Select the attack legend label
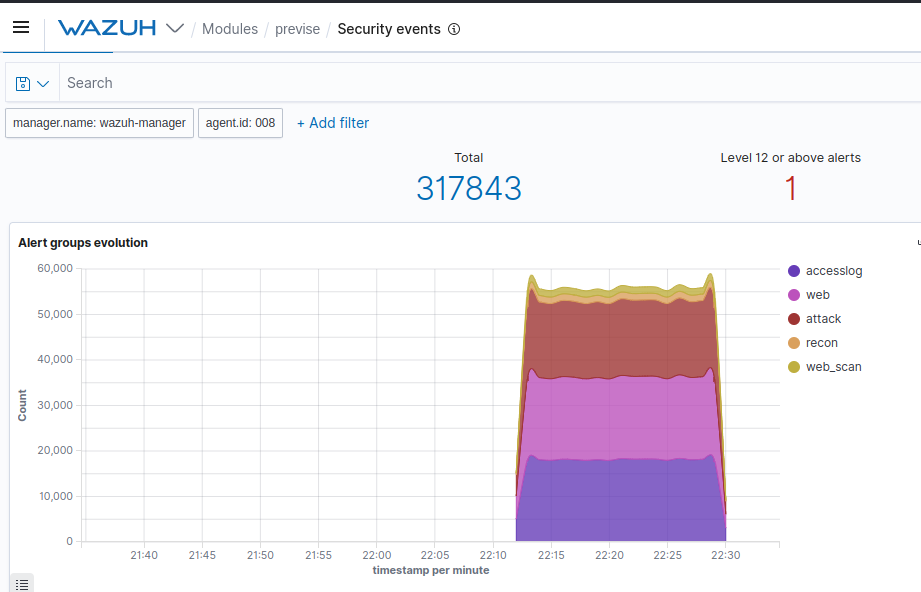 pos(823,319)
